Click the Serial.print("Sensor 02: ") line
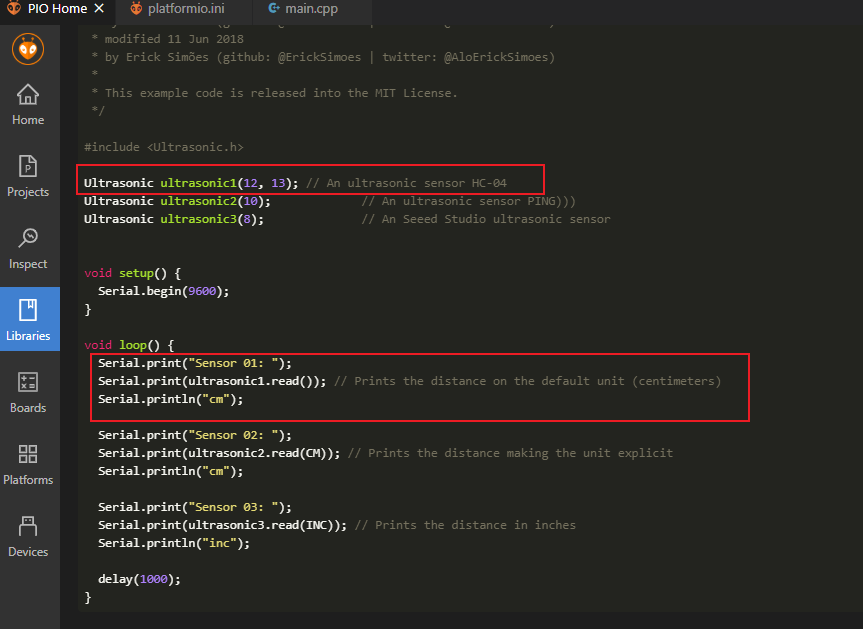Screen dimensions: 863x629 click(195, 435)
